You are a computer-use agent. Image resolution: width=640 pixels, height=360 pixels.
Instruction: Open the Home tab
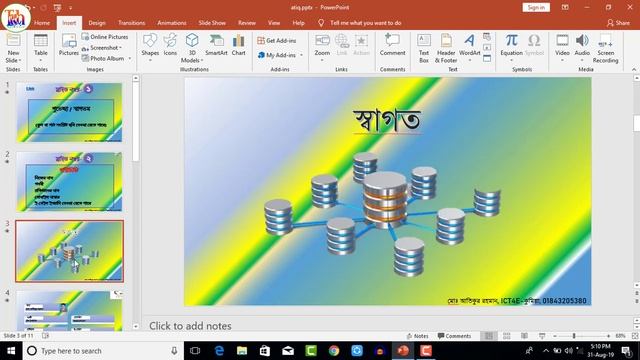click(42, 23)
